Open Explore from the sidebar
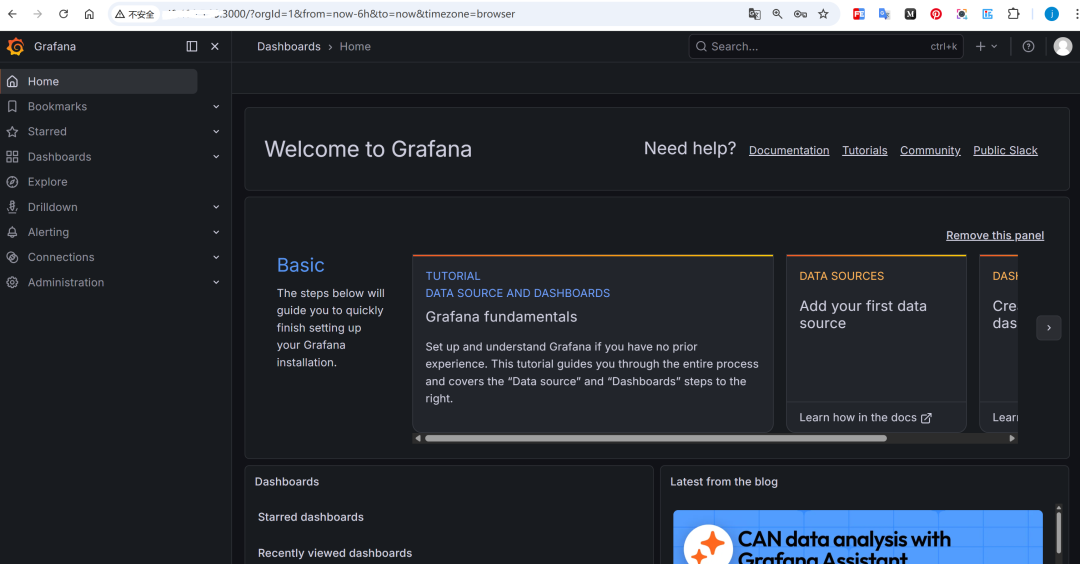1080x564 pixels. tap(48, 182)
